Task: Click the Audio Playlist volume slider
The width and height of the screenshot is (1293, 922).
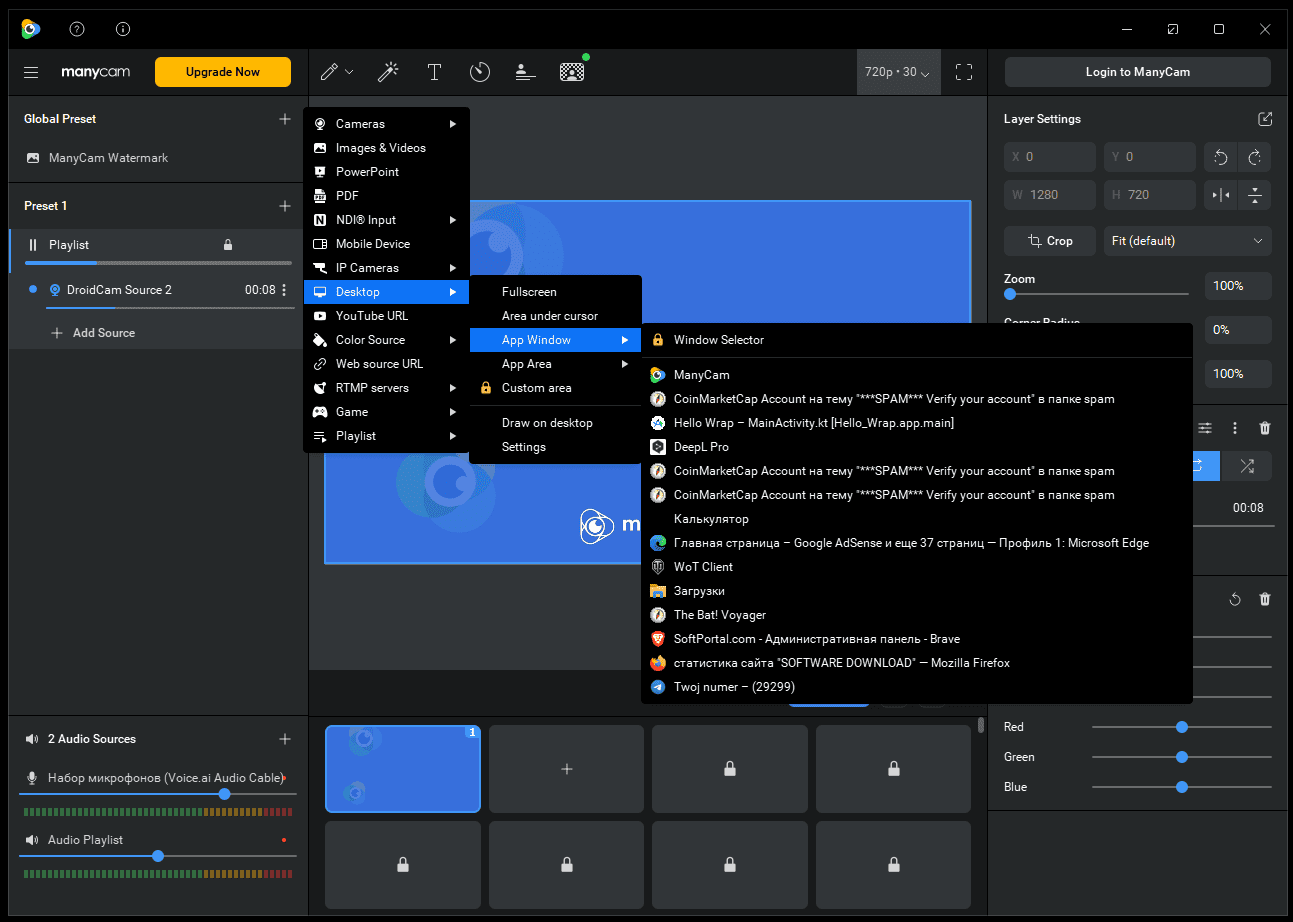Action: coord(158,856)
